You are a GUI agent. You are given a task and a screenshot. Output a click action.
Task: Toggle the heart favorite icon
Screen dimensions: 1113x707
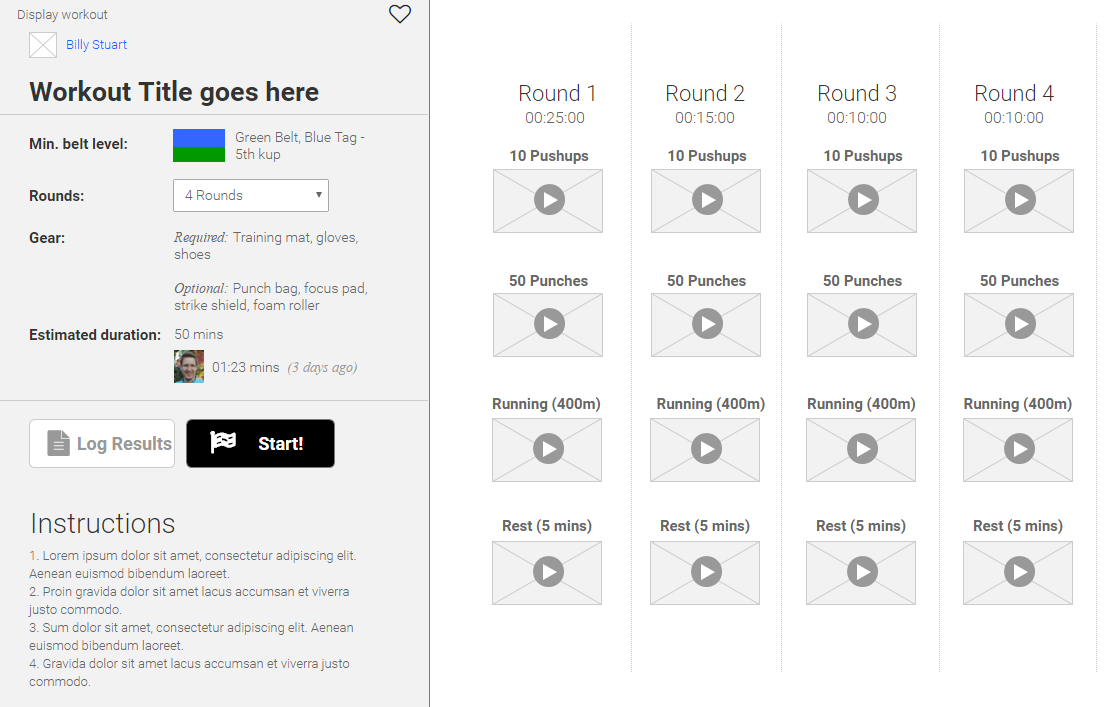pos(400,14)
